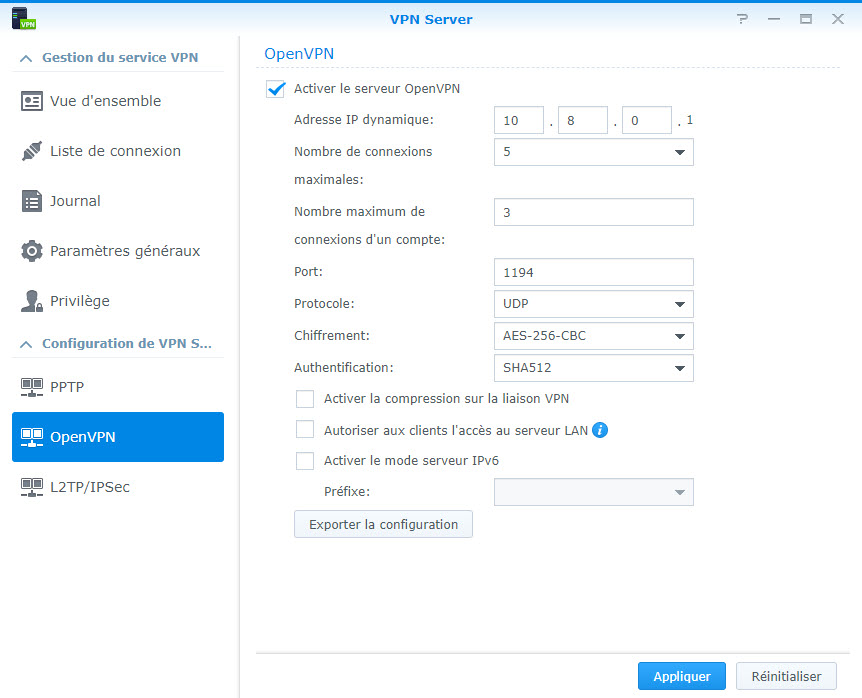Click the Port field showing 1194
Image resolution: width=862 pixels, height=698 pixels.
tap(594, 272)
